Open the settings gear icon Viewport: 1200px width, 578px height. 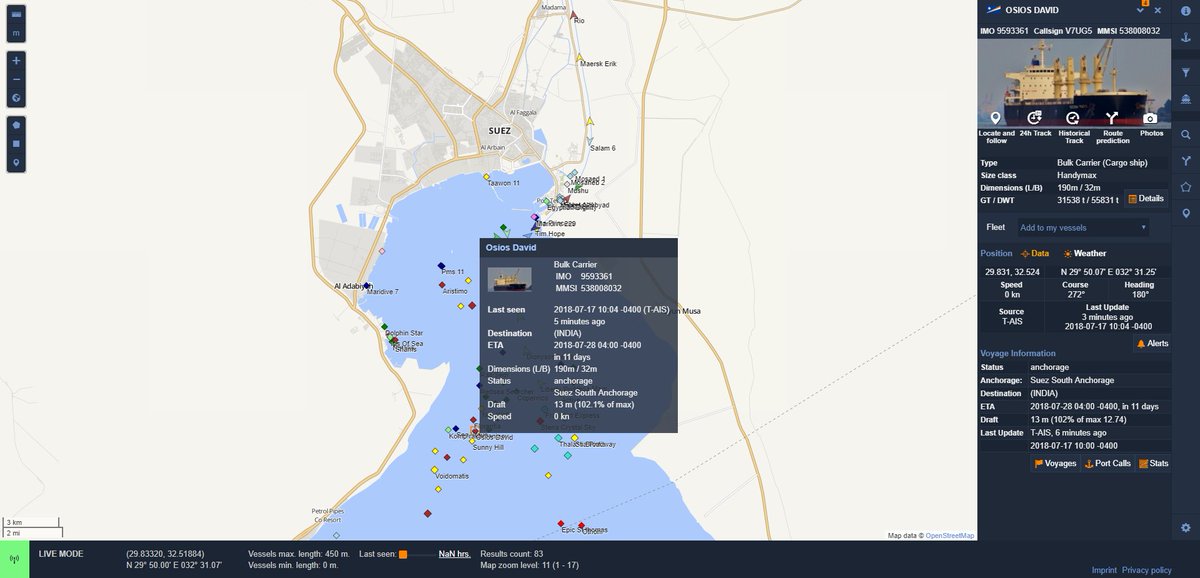click(1186, 527)
